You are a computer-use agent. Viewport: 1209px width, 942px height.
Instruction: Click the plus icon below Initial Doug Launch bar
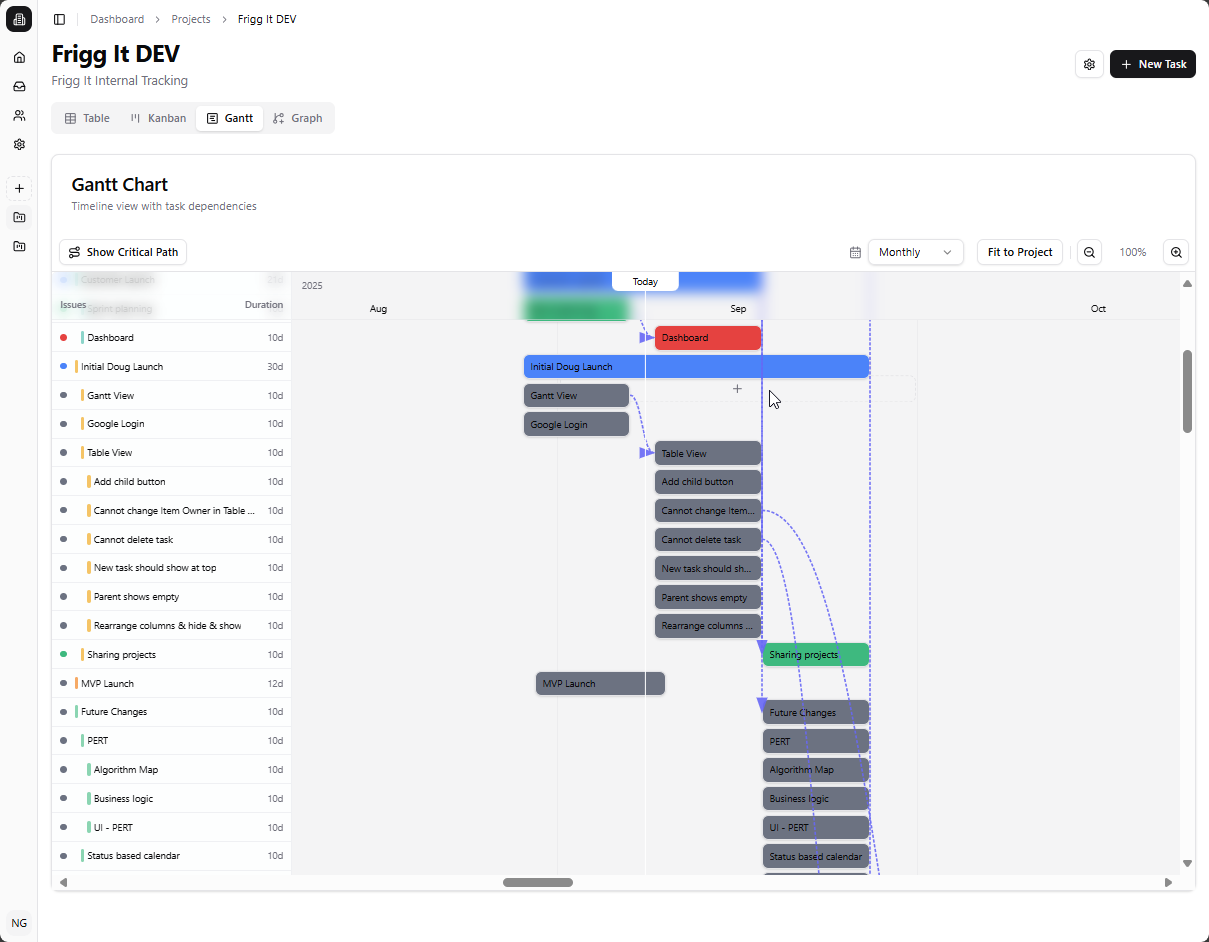(737, 389)
